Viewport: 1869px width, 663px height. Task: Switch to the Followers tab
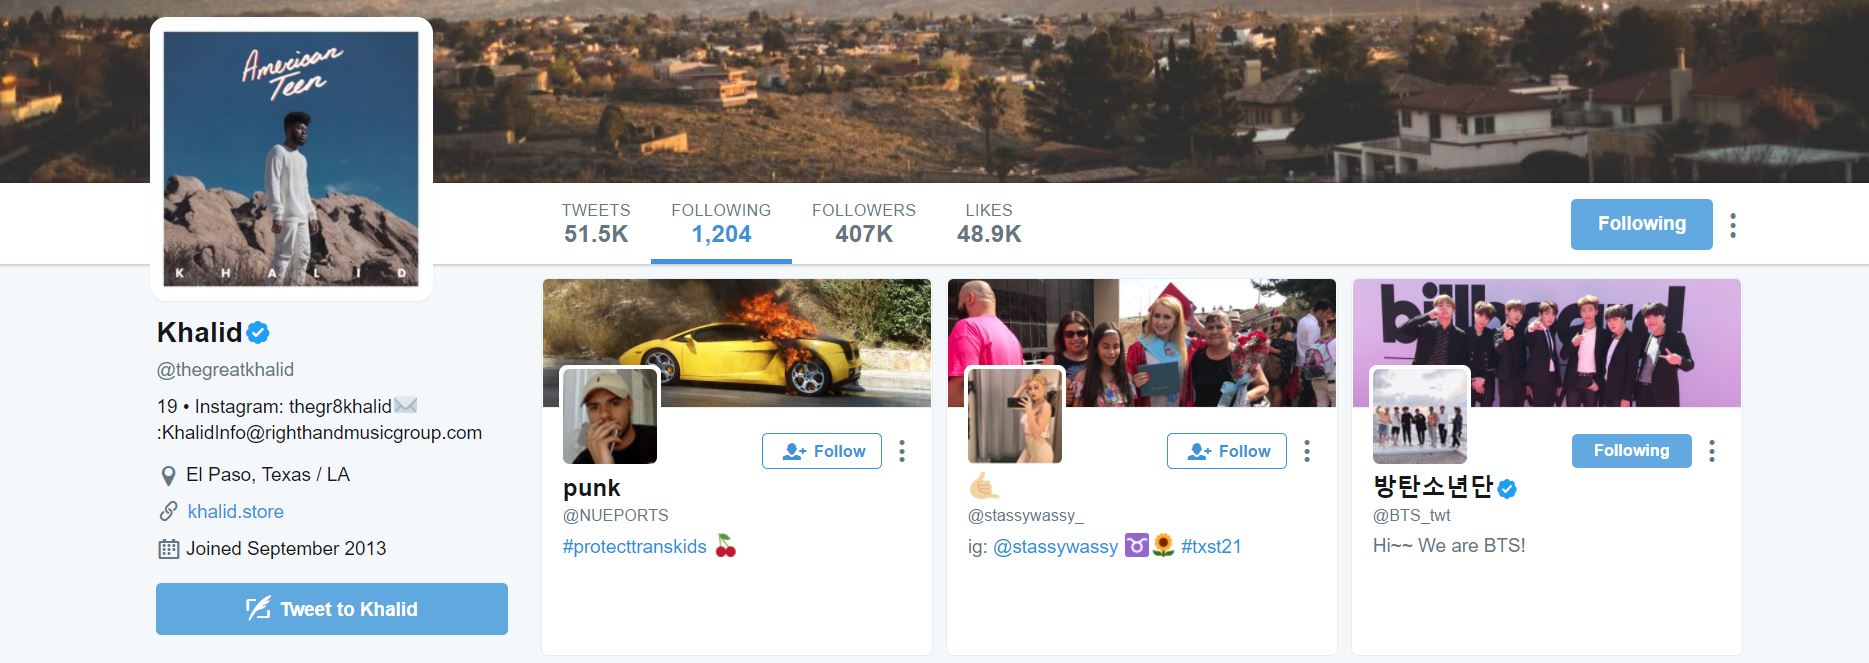point(864,224)
